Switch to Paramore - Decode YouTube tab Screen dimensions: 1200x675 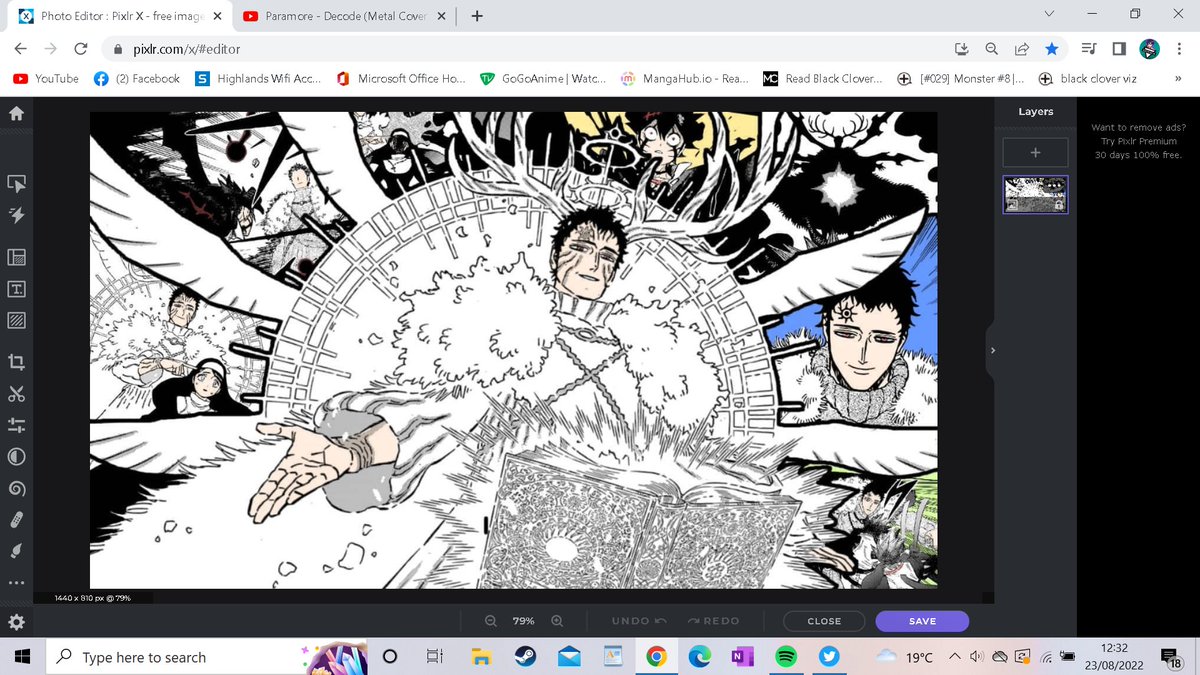[347, 16]
